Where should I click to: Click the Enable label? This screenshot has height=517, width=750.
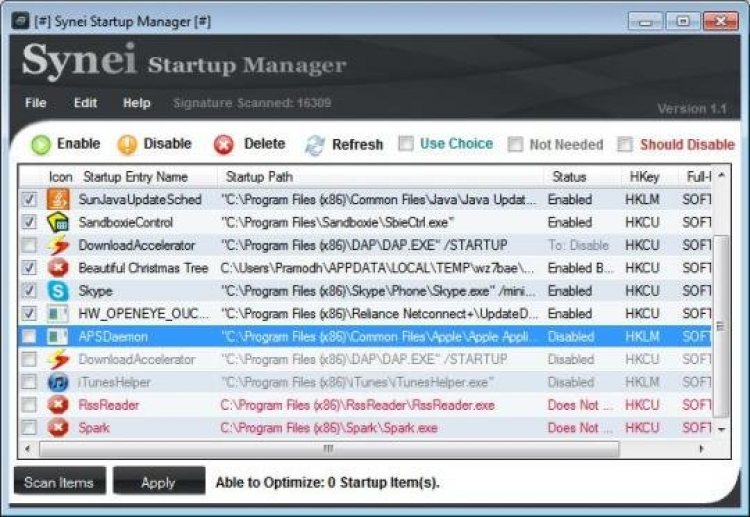(x=78, y=143)
